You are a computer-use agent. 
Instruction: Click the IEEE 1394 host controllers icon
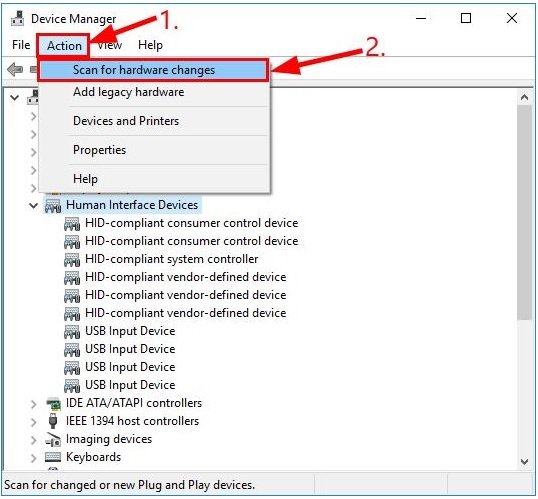coord(53,421)
